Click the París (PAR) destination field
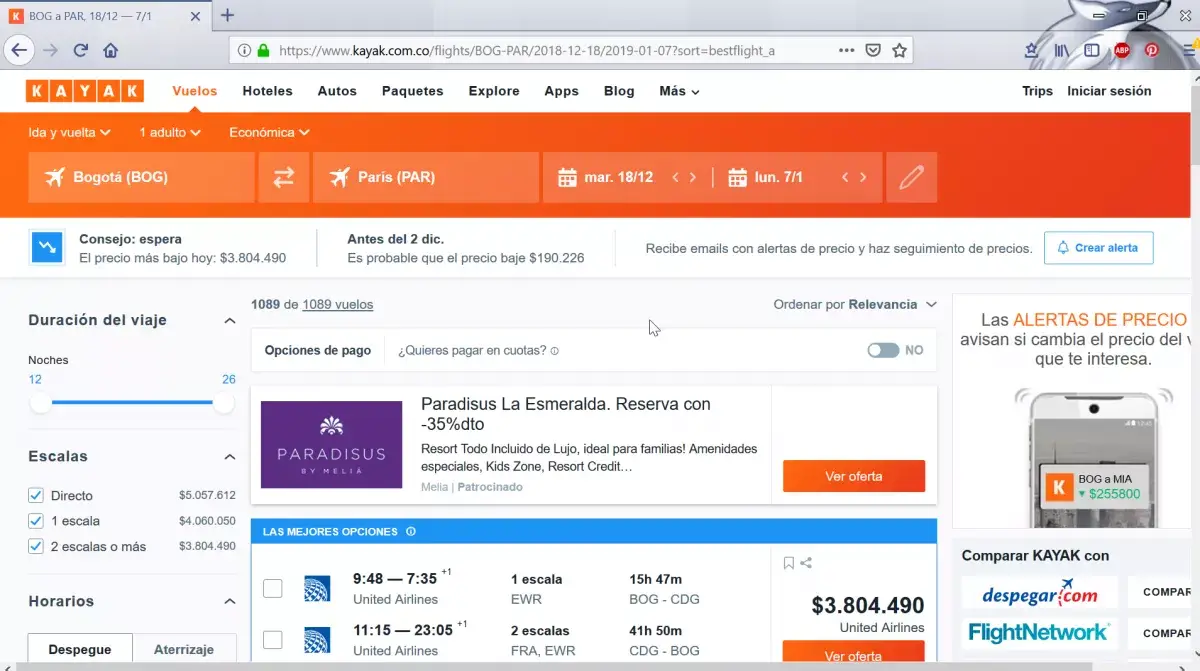This screenshot has height=671, width=1200. click(x=426, y=177)
